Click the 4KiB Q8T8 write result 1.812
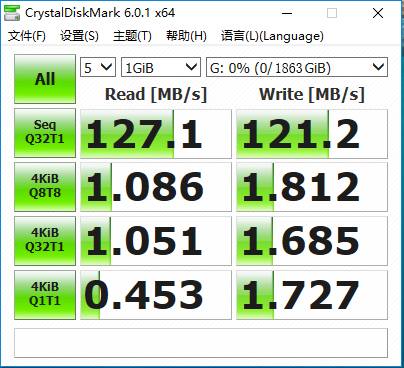 (x=312, y=187)
